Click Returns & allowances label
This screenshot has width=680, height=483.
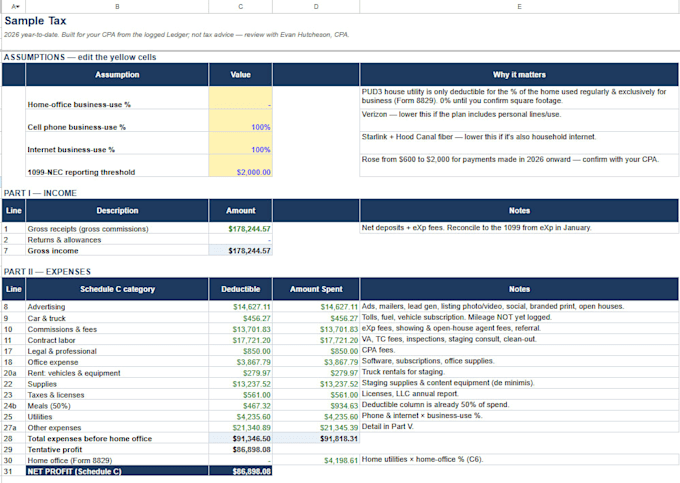point(64,240)
